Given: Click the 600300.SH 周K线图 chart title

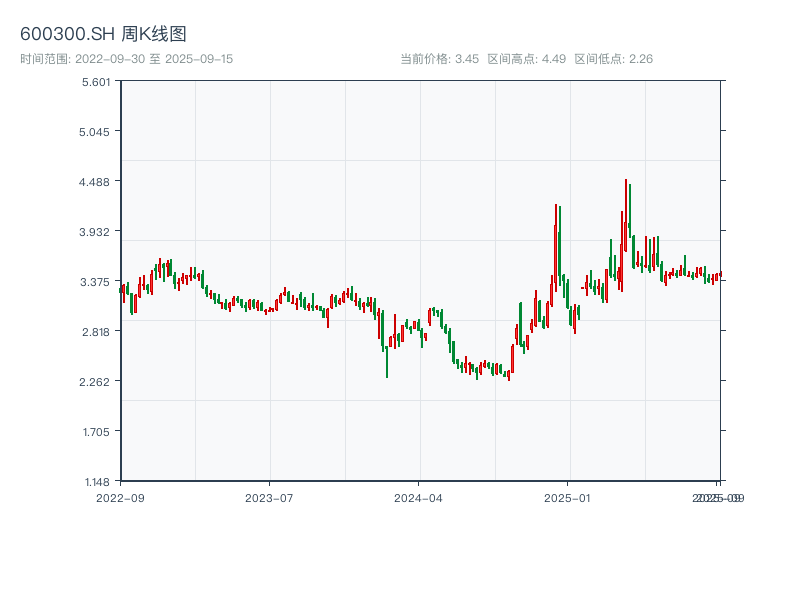Looking at the screenshot, I should click(x=103, y=34).
